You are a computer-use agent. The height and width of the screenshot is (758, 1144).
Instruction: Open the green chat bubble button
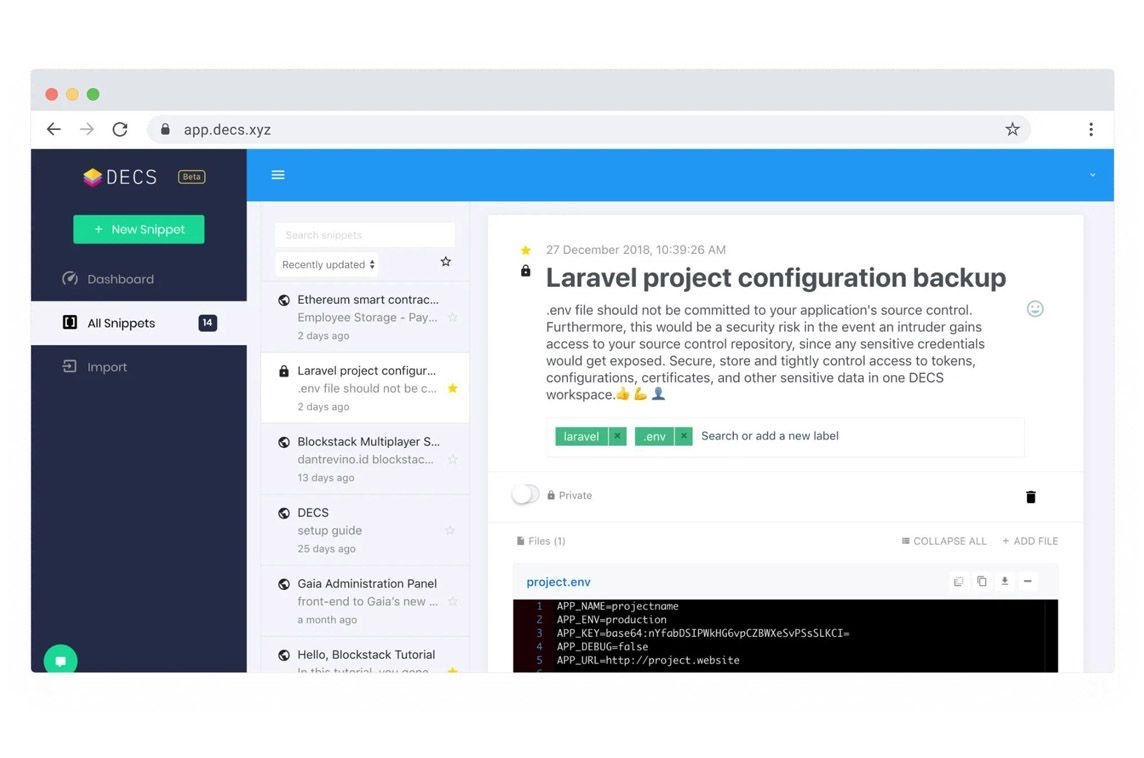point(61,660)
